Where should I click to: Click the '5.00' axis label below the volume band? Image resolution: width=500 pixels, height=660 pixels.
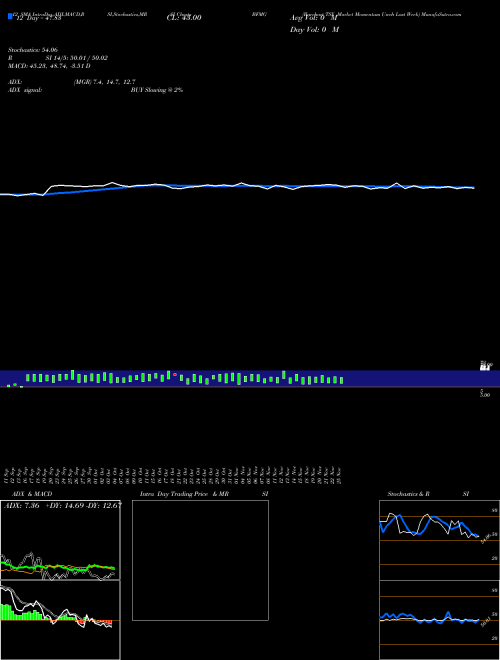click(485, 394)
